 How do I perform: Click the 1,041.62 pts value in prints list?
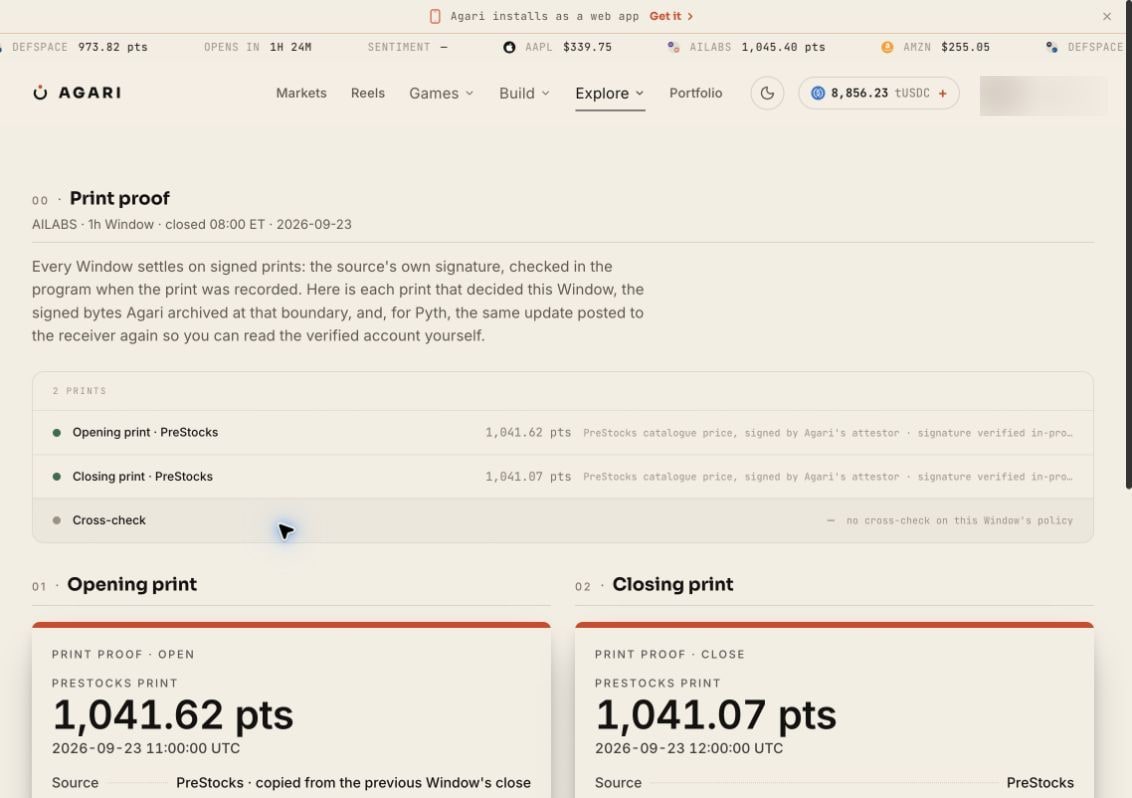pos(528,433)
